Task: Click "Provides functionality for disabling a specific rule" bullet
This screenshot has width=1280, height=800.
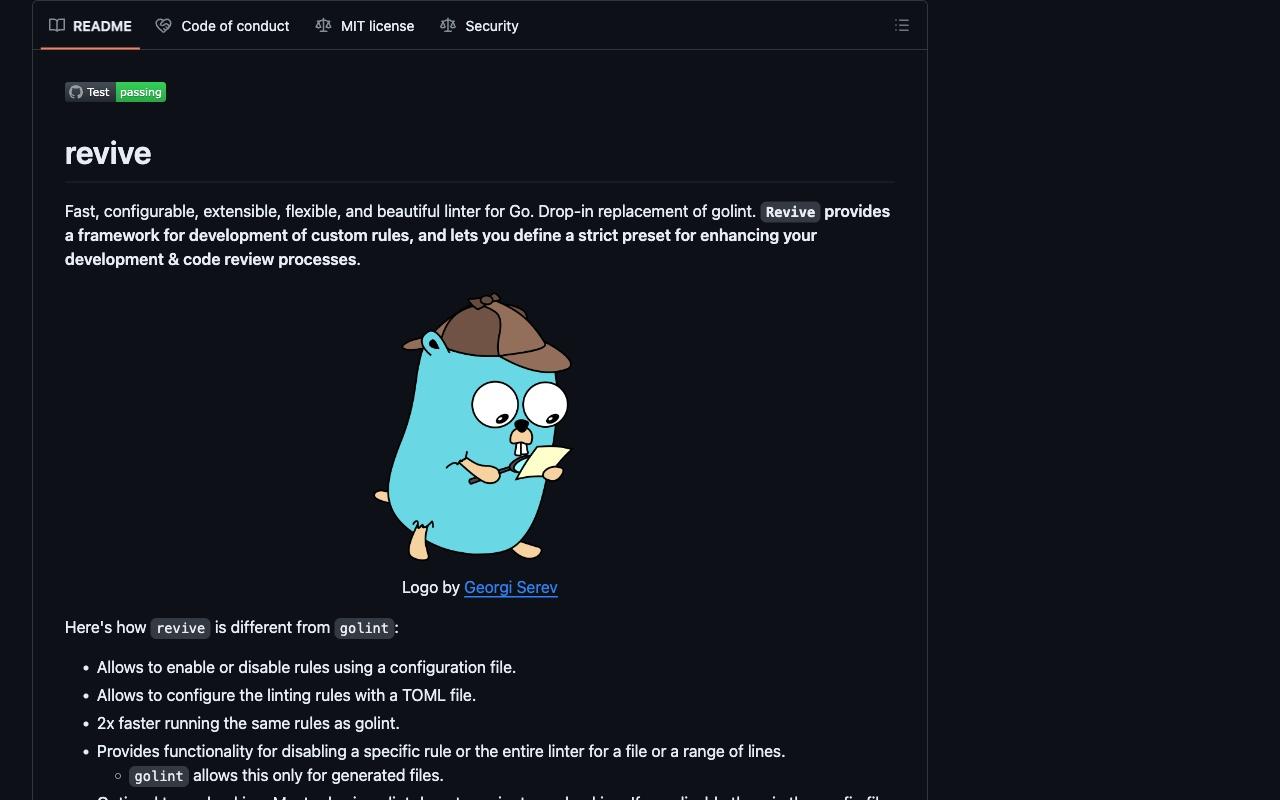Action: [x=441, y=751]
